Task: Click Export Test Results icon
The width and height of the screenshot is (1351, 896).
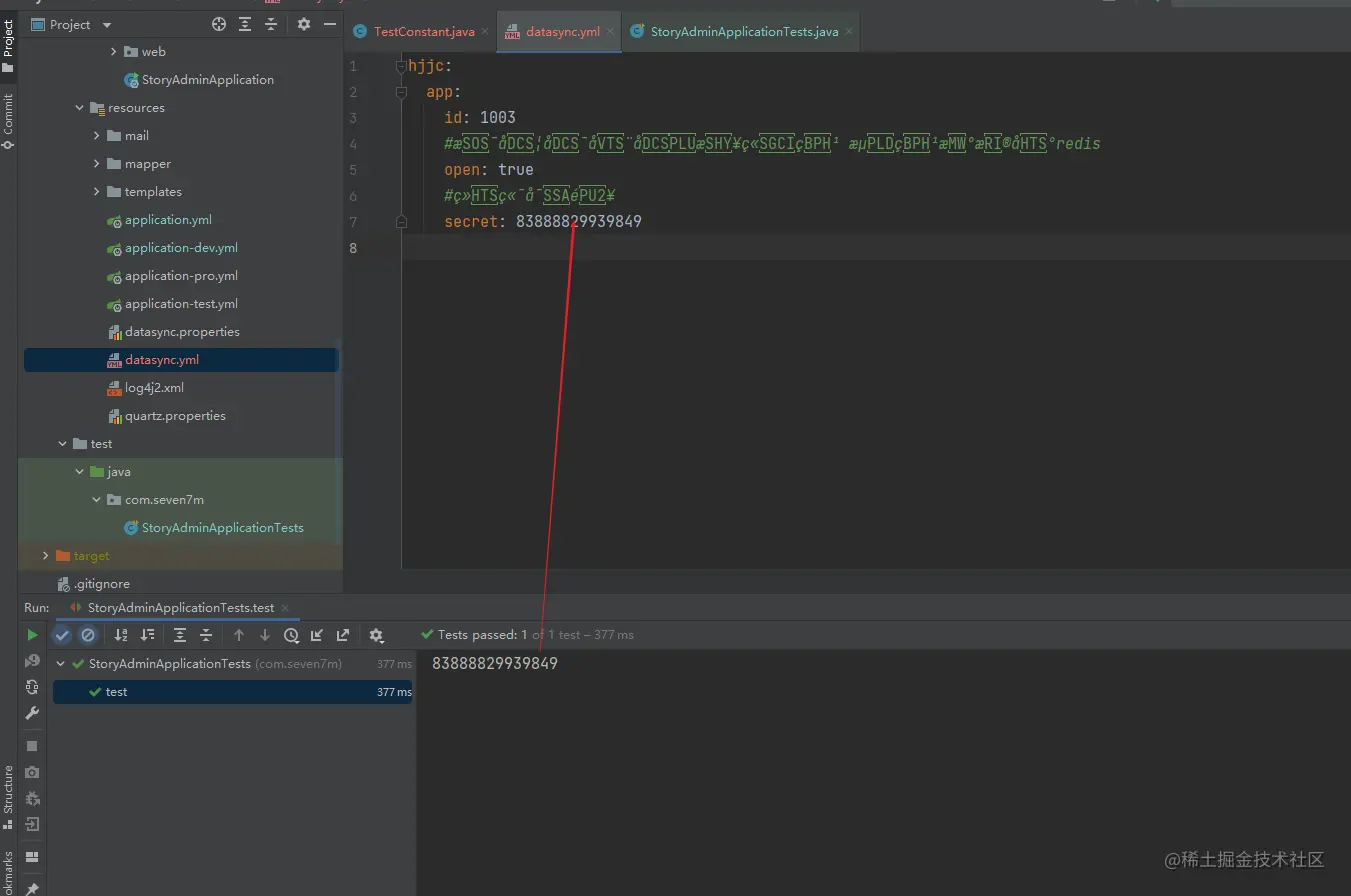Action: pyautogui.click(x=343, y=635)
